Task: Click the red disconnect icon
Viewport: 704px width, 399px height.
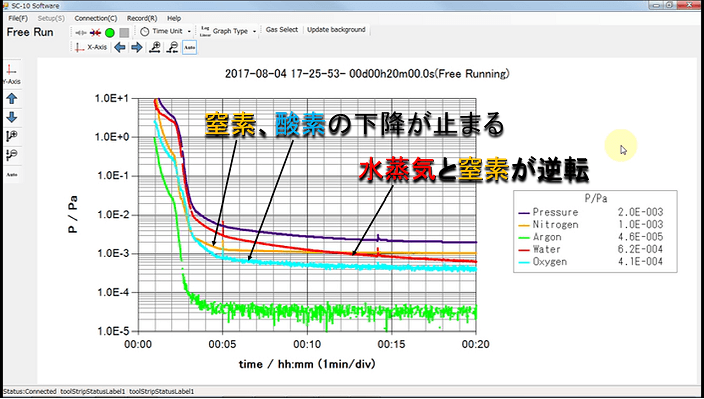Action: pyautogui.click(x=95, y=32)
